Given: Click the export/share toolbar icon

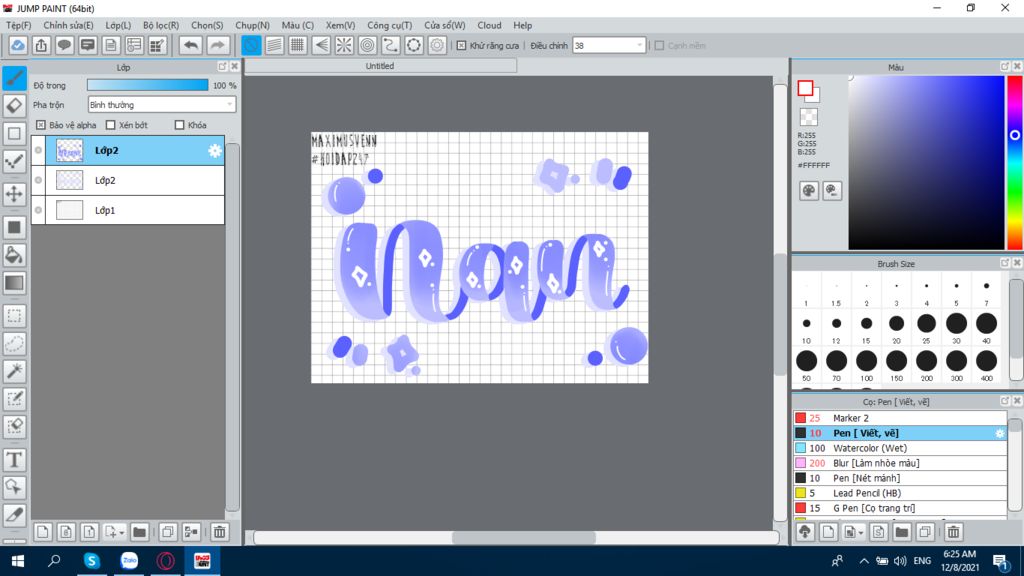Looking at the screenshot, I should 41,45.
